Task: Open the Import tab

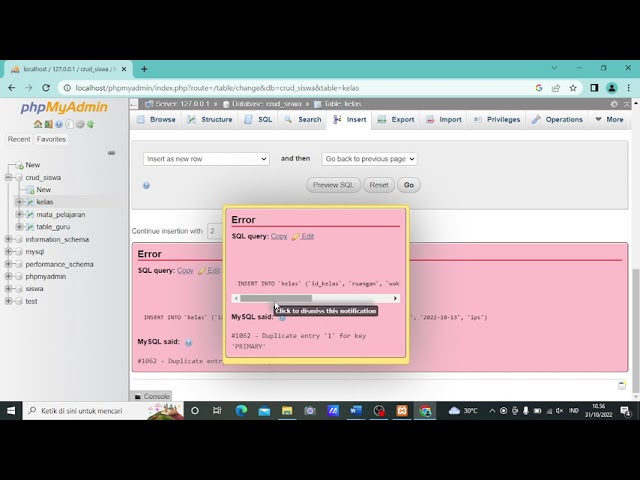Action: click(444, 120)
